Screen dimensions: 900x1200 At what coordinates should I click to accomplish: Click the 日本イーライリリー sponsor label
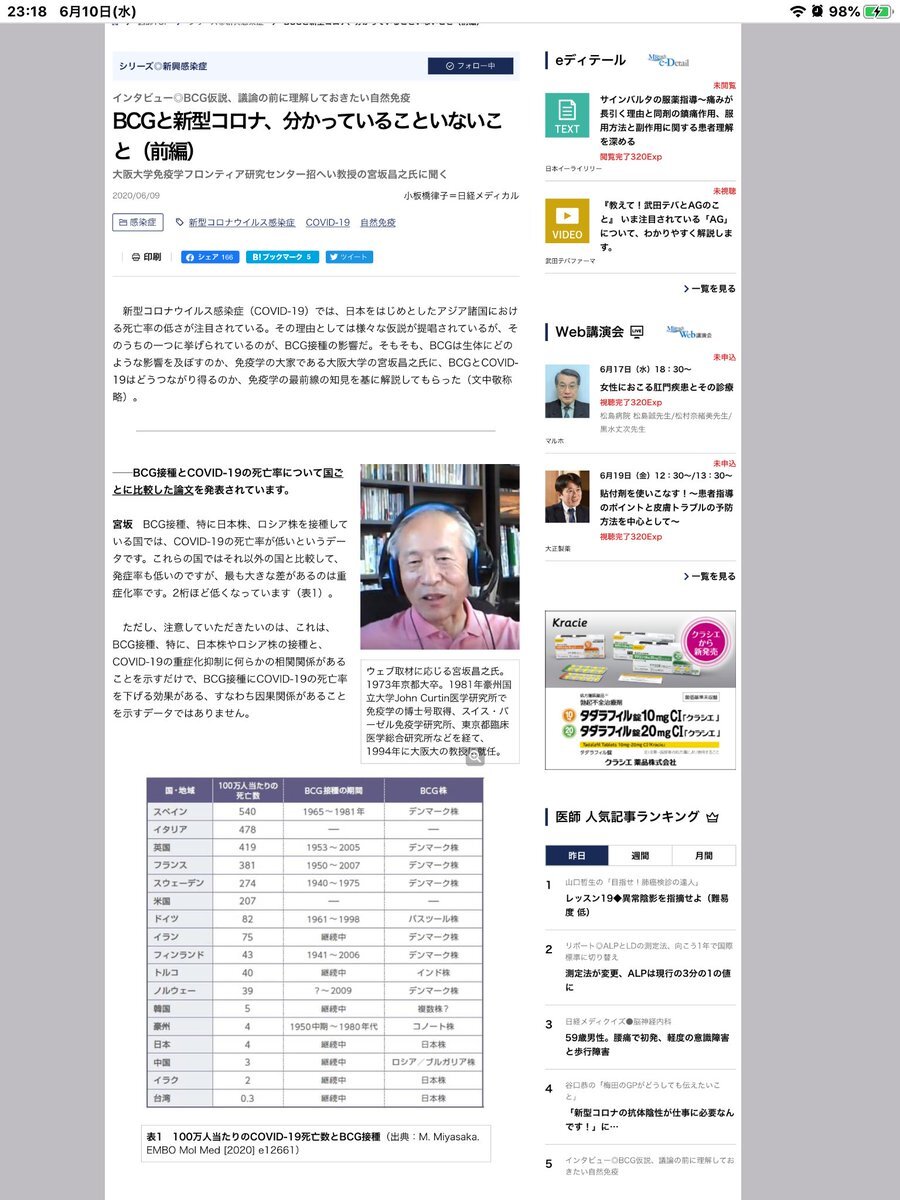(574, 169)
